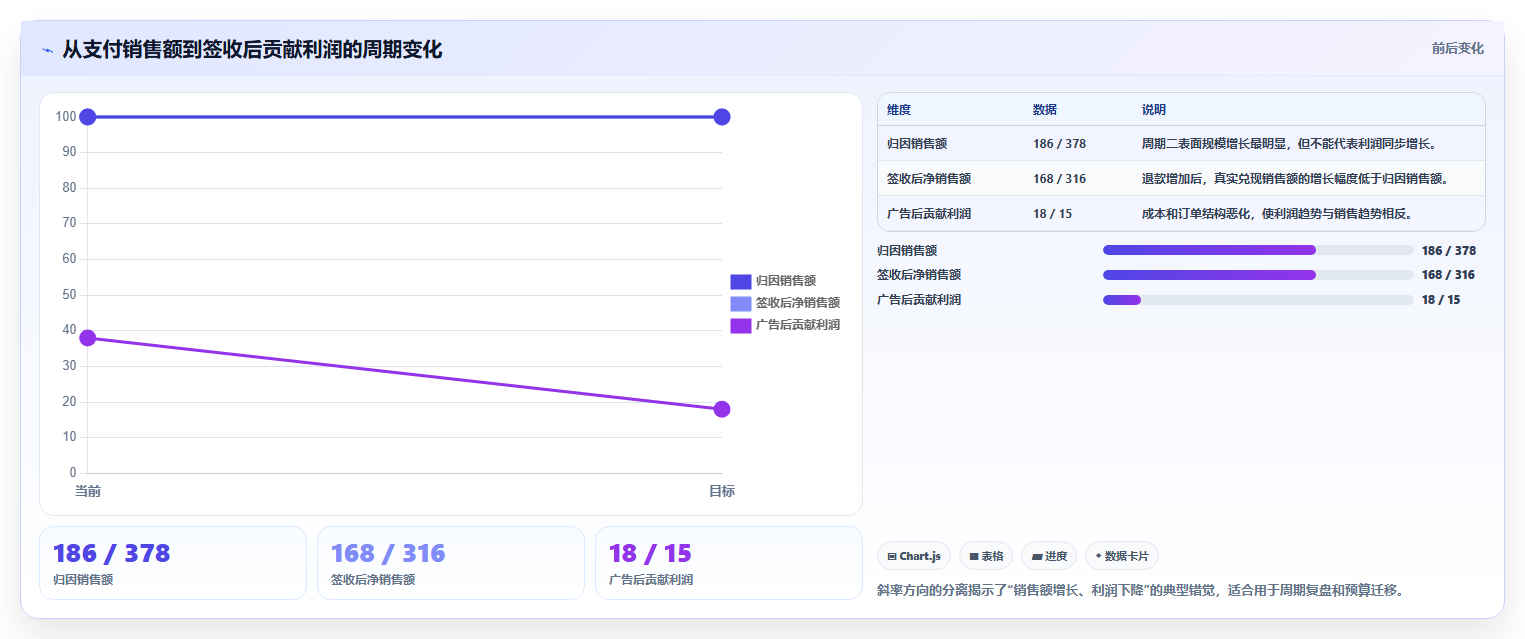Click the purple data point at 当前 38
The width and height of the screenshot is (1525, 639).
[x=88, y=338]
